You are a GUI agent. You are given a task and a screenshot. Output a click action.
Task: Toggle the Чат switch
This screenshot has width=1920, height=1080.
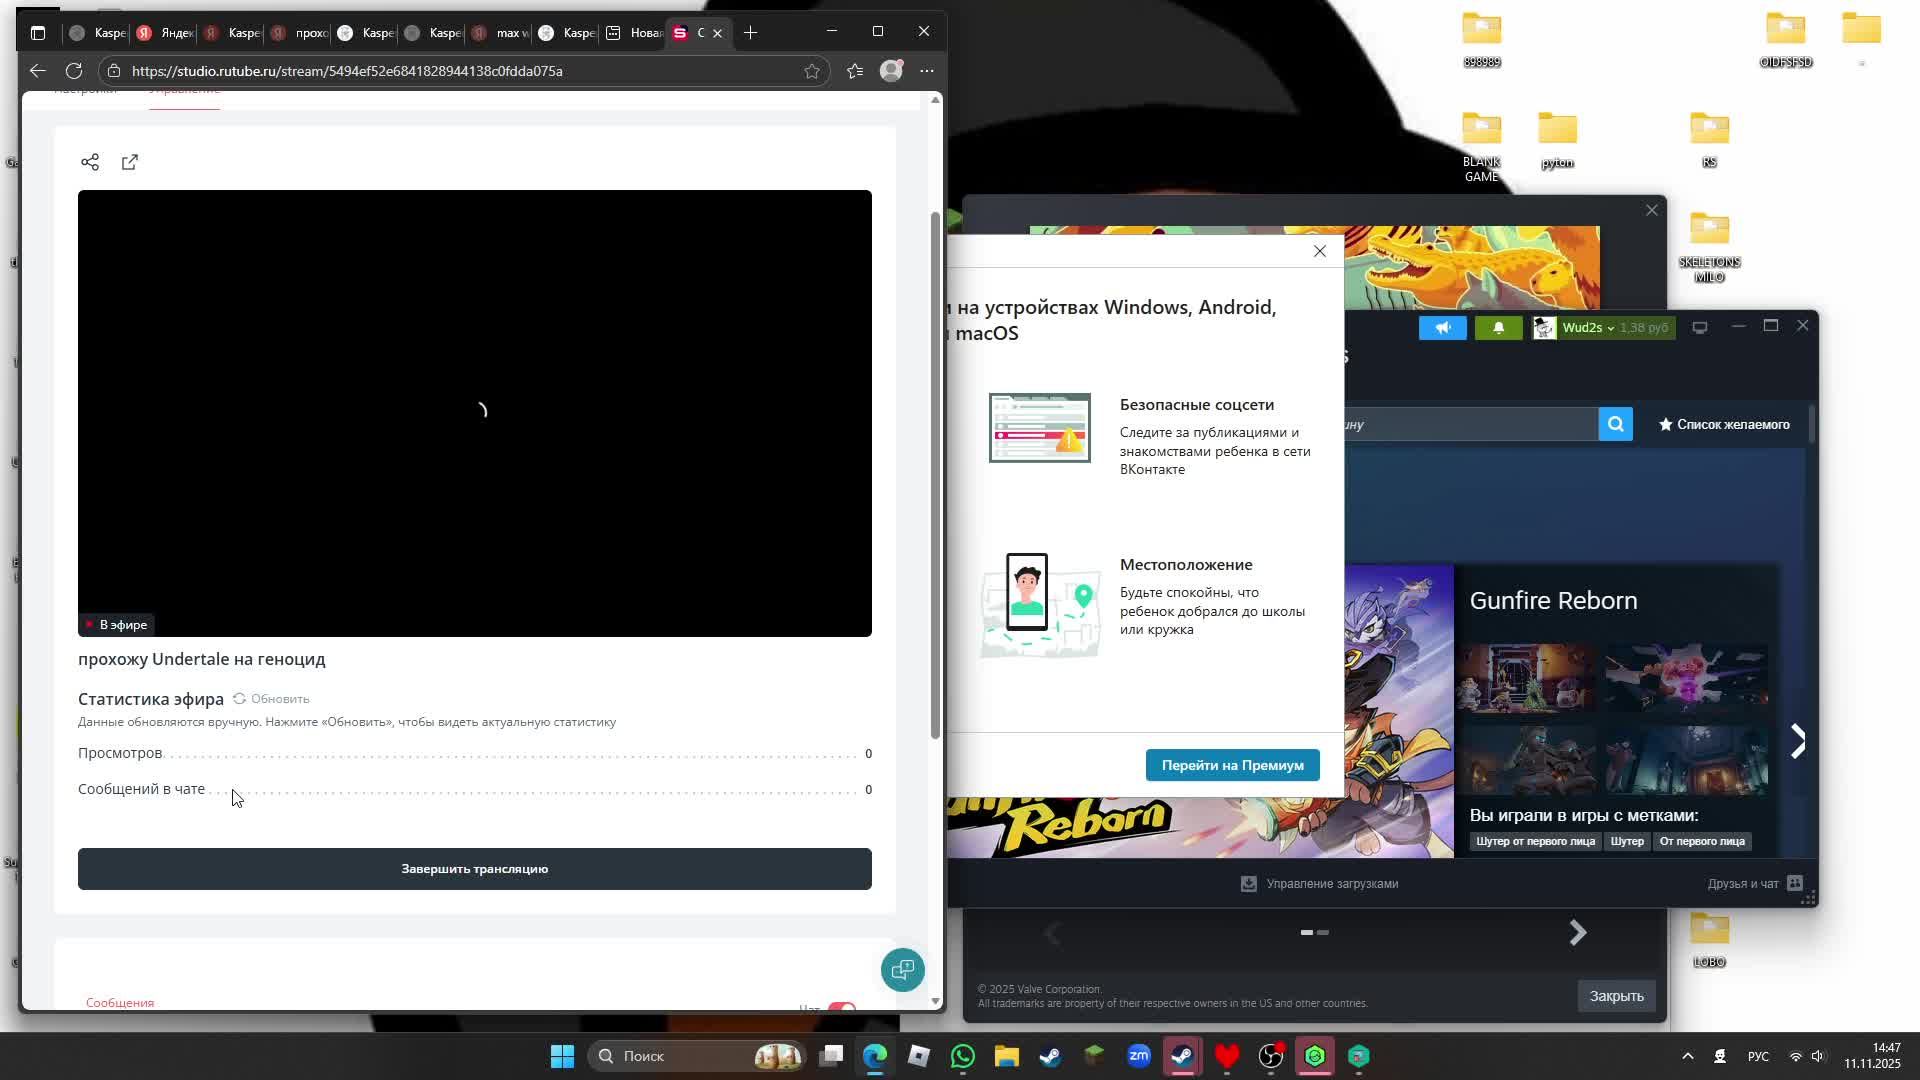842,1007
